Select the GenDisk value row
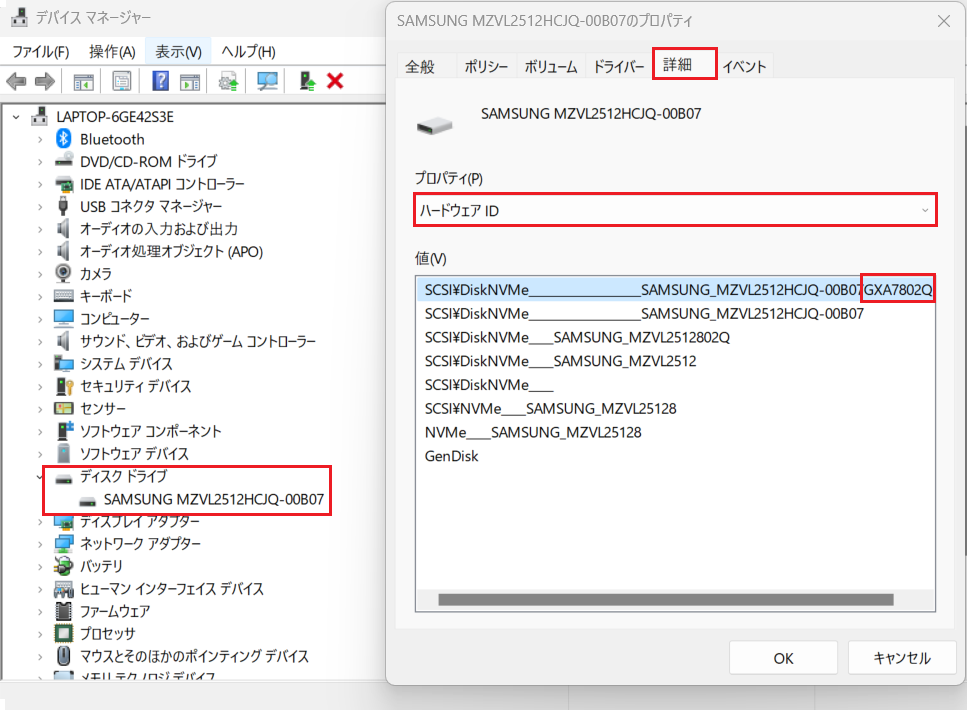967x710 pixels. coord(451,456)
